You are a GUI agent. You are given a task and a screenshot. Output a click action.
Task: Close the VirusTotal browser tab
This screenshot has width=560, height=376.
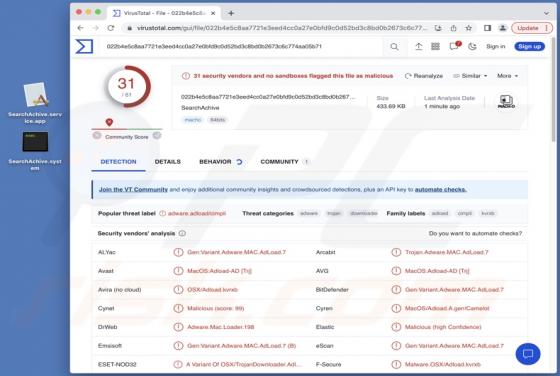pyautogui.click(x=213, y=13)
